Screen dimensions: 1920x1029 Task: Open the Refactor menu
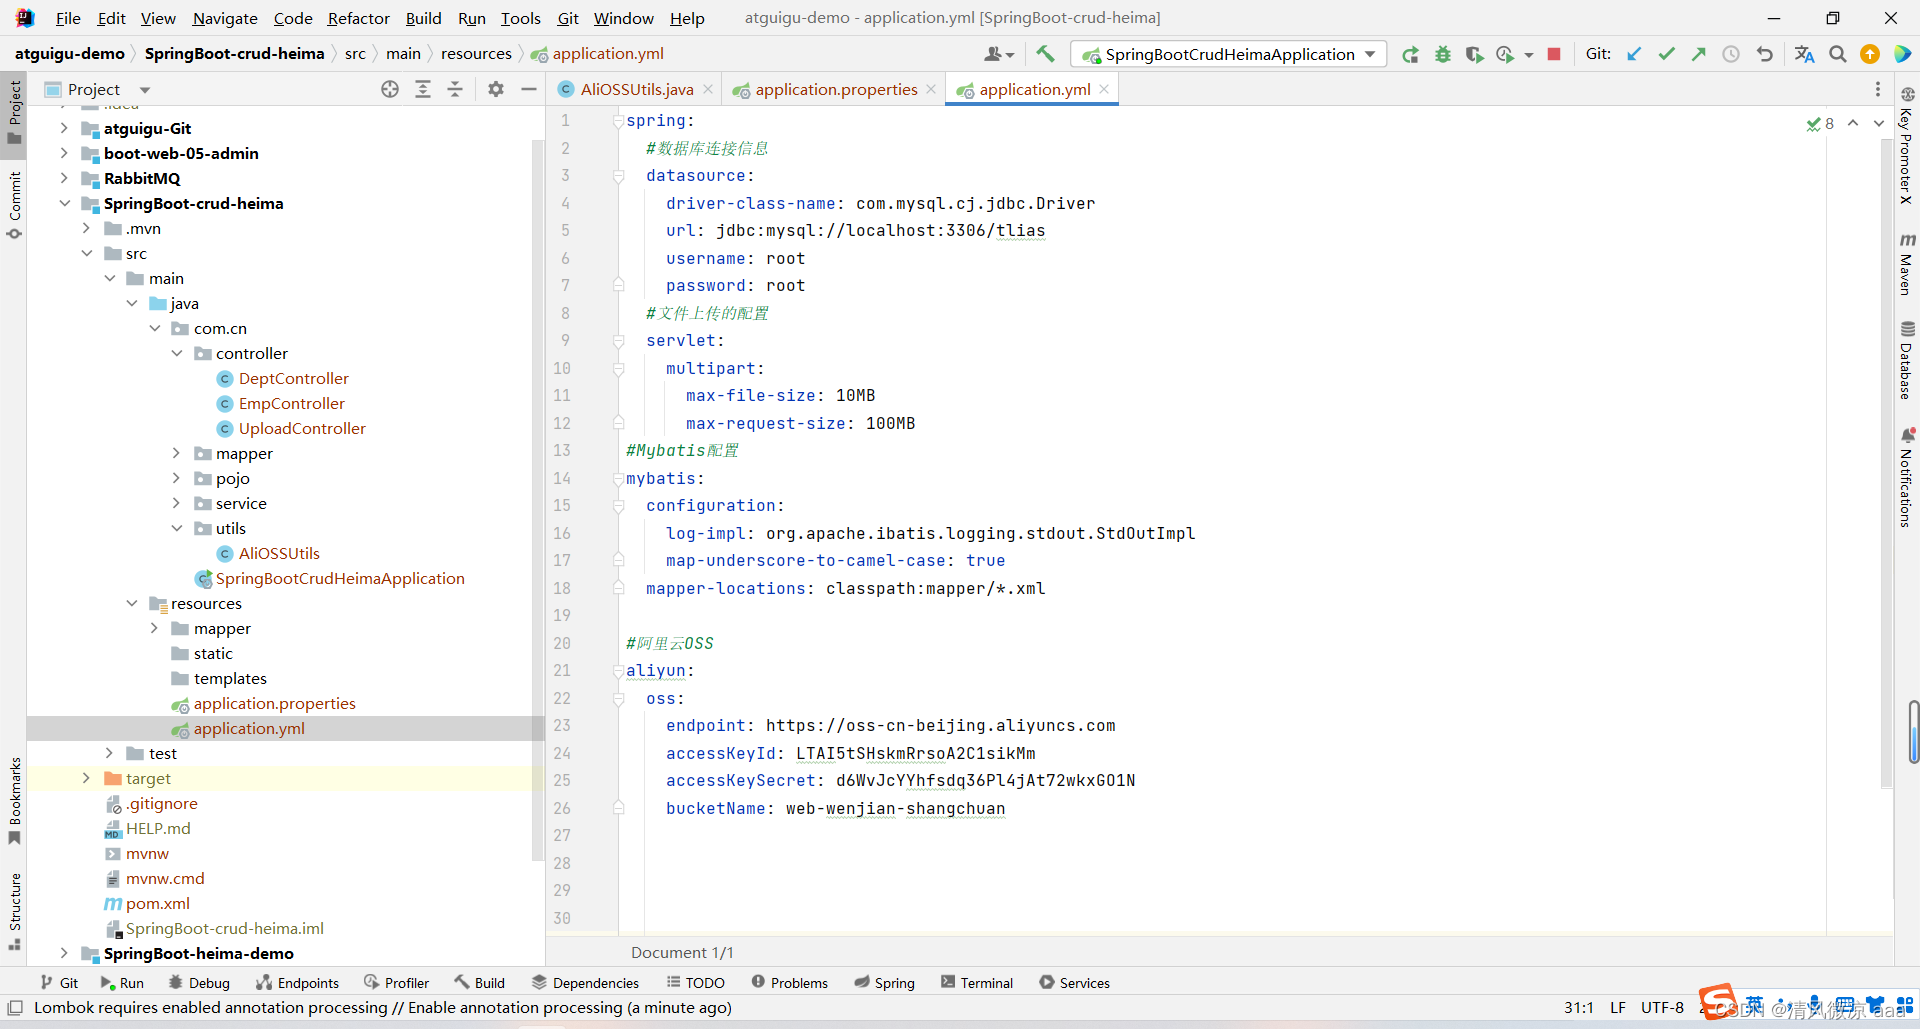[358, 18]
